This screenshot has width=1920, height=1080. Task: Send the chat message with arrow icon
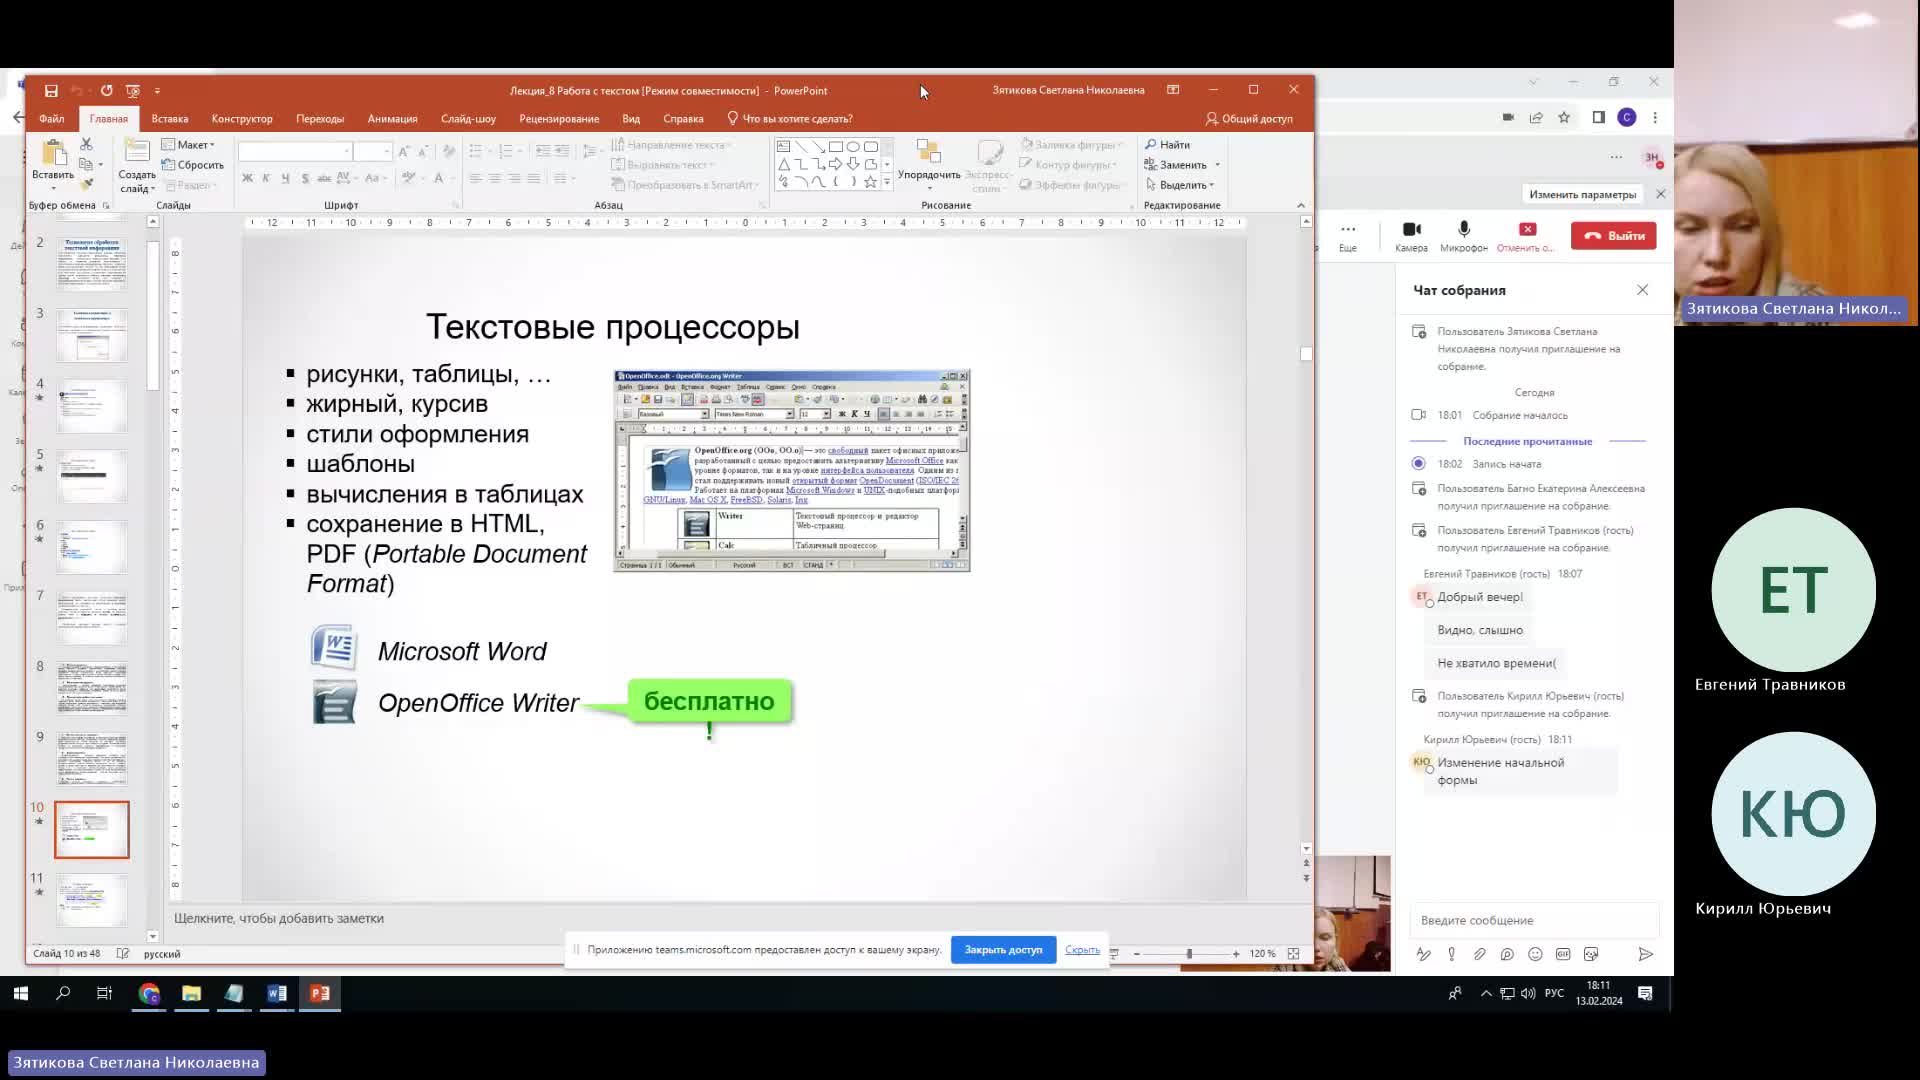(1645, 955)
